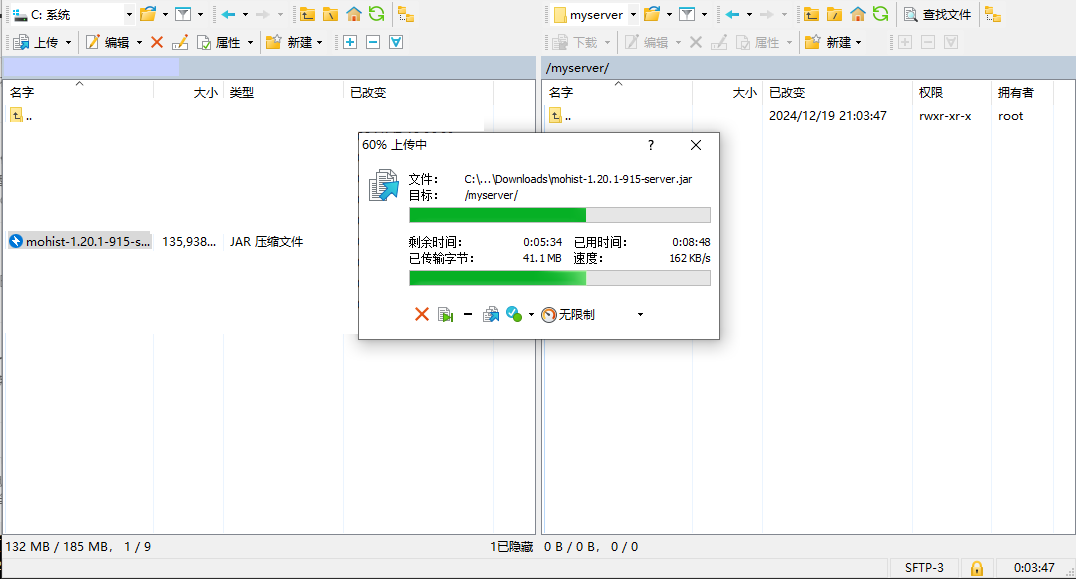Image resolution: width=1076 pixels, height=579 pixels.
Task: Expand the 无限制 speed limit dropdown
Action: (x=640, y=314)
